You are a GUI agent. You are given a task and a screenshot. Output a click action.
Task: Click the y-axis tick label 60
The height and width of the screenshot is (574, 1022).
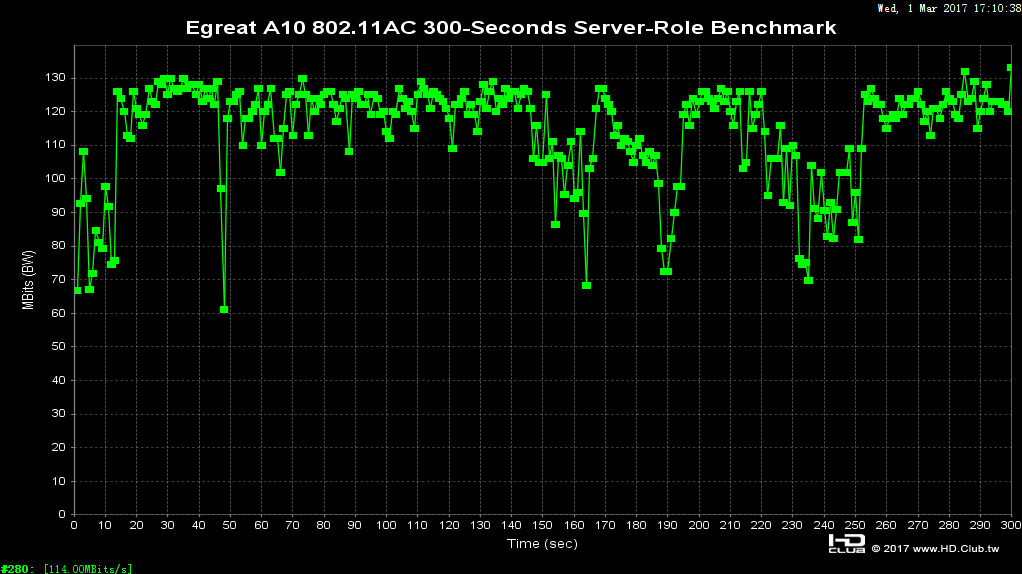coord(59,313)
